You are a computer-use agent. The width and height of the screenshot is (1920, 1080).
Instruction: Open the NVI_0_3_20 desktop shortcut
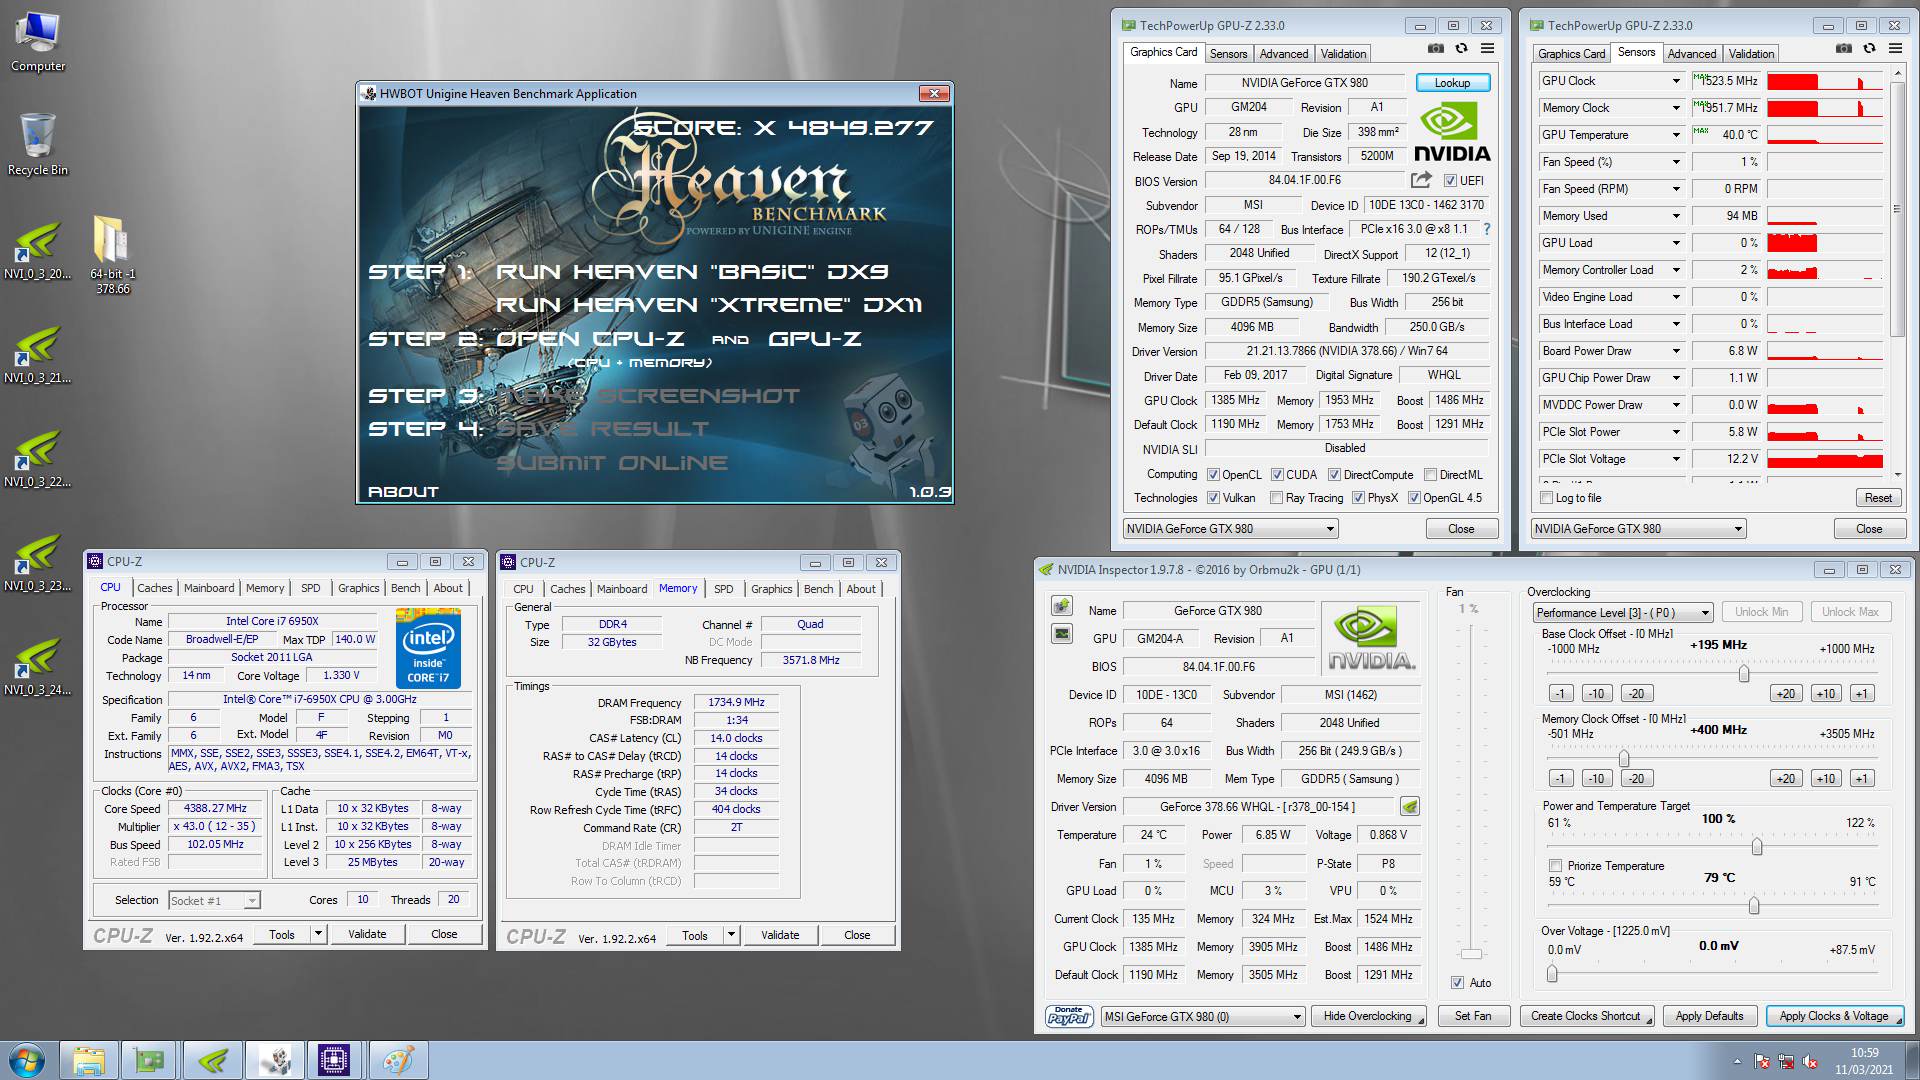pos(38,252)
